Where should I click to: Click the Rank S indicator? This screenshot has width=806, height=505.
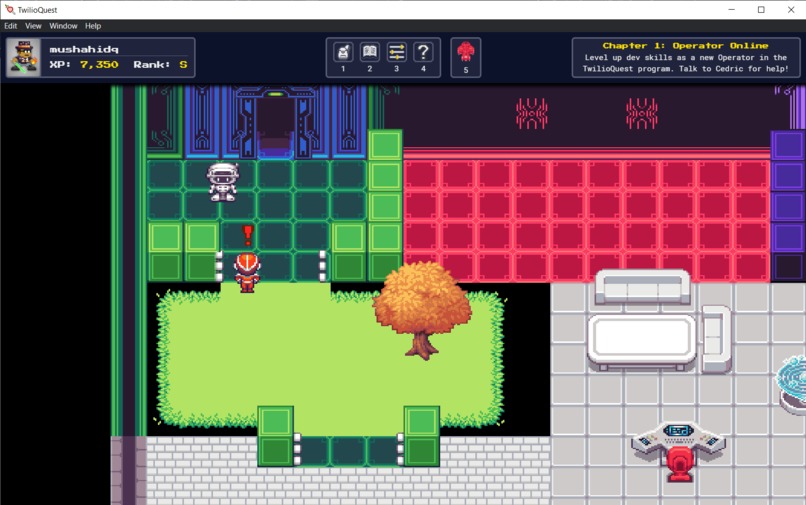click(160, 65)
